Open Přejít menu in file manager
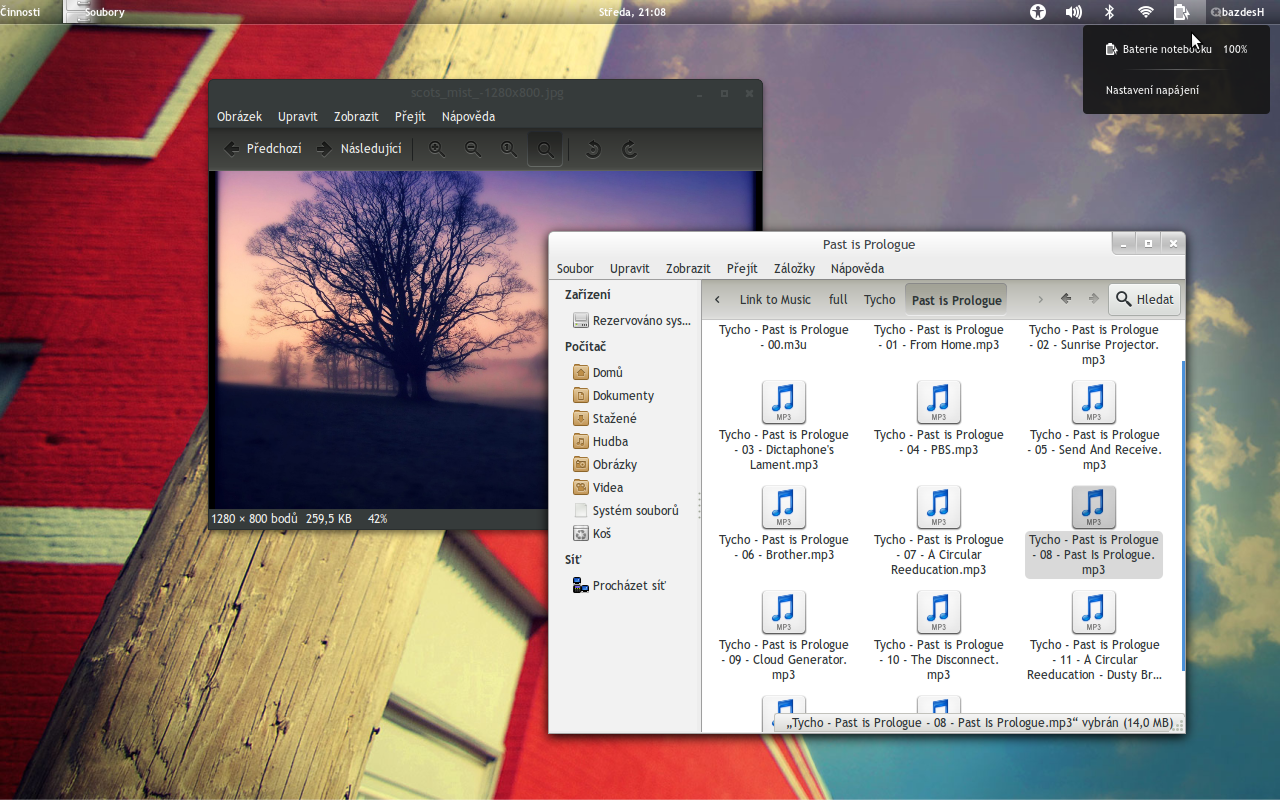Screen dimensions: 1280x800 point(742,268)
